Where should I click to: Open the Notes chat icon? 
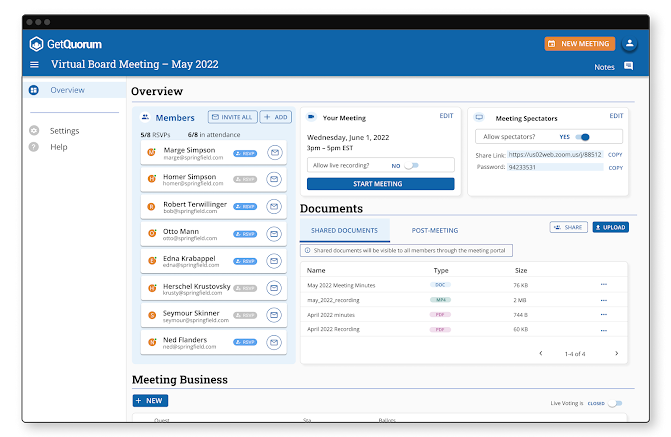tap(628, 66)
